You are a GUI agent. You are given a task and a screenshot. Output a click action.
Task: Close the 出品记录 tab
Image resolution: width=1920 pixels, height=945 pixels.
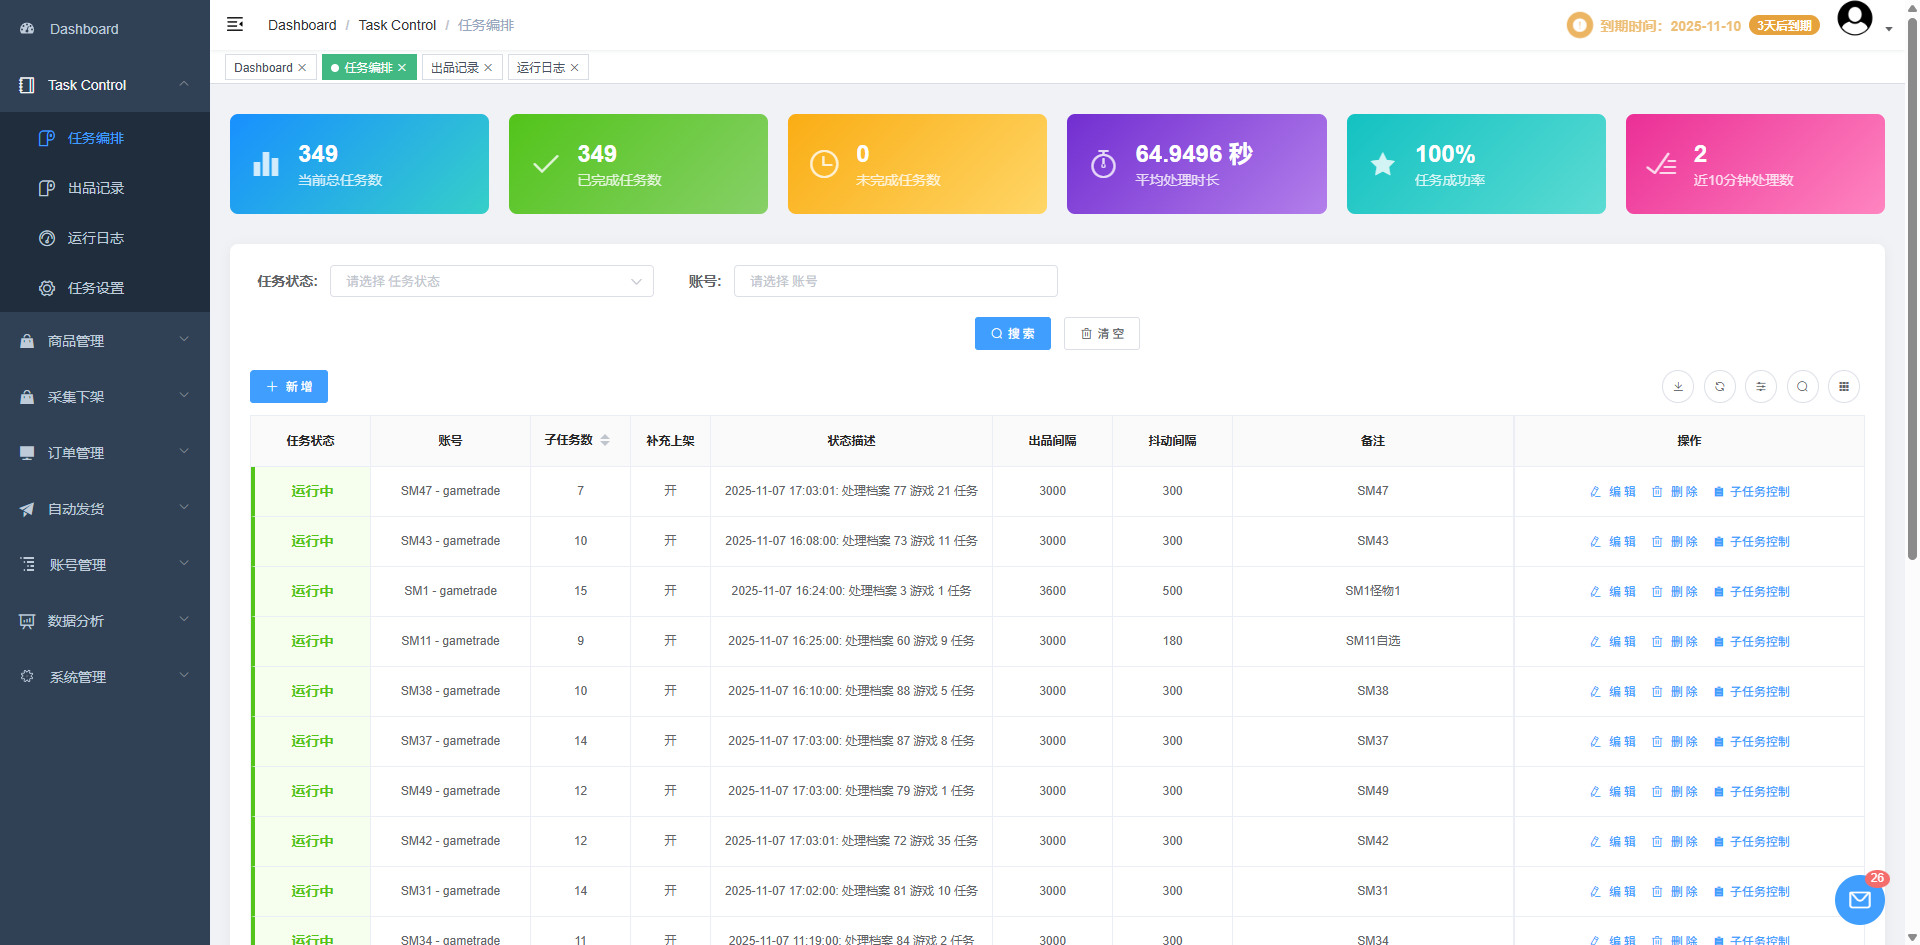pyautogui.click(x=488, y=68)
